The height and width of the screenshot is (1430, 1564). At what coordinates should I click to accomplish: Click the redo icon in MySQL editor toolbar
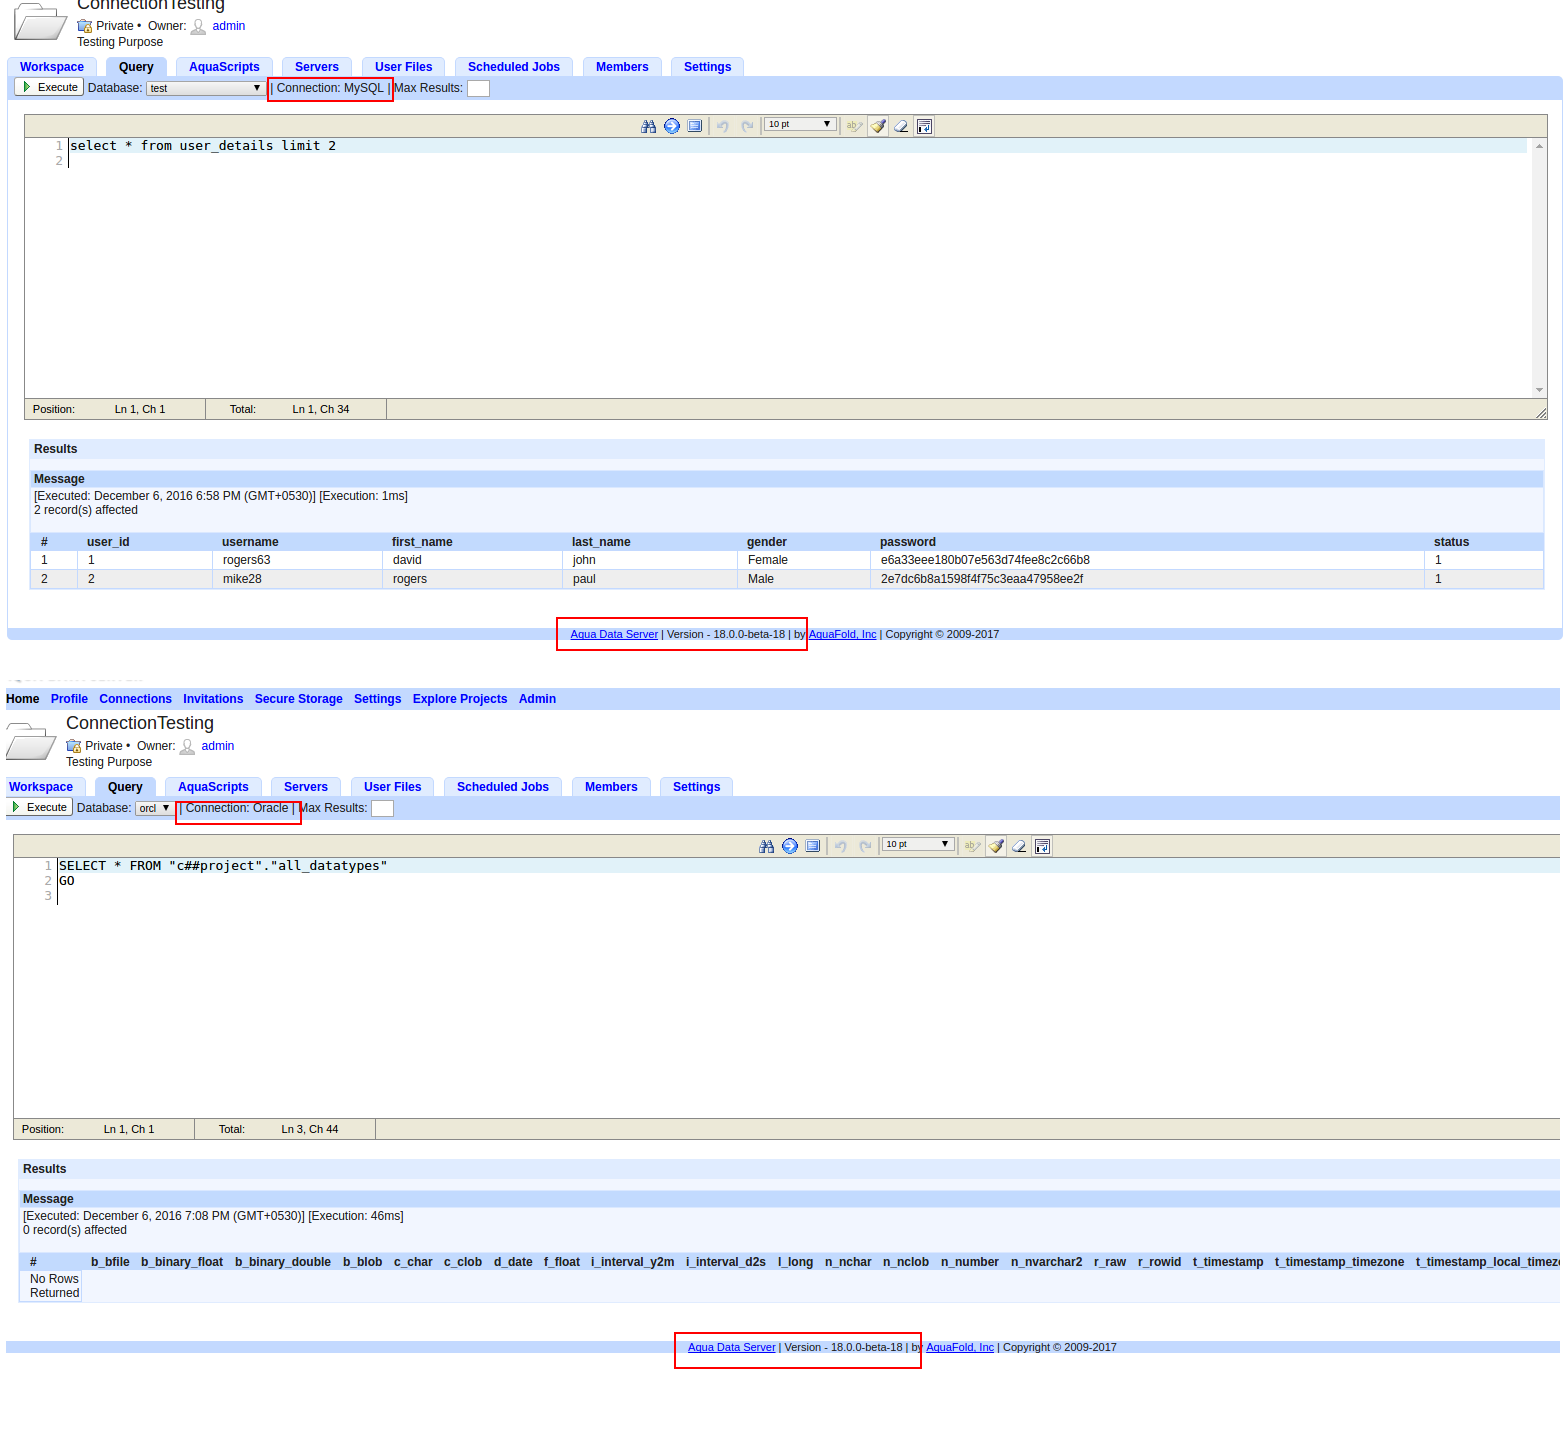pyautogui.click(x=747, y=126)
